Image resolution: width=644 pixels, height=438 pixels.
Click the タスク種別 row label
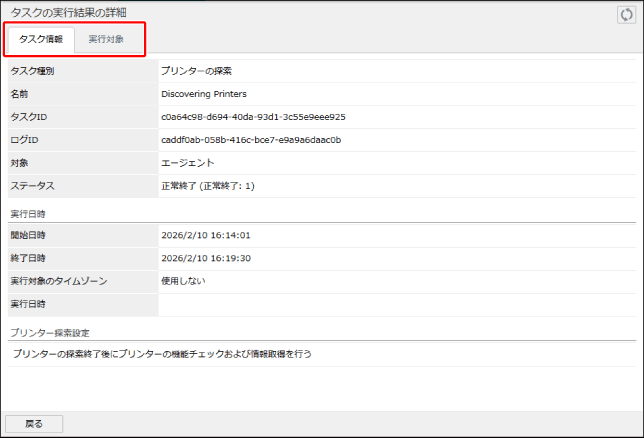tap(33, 71)
